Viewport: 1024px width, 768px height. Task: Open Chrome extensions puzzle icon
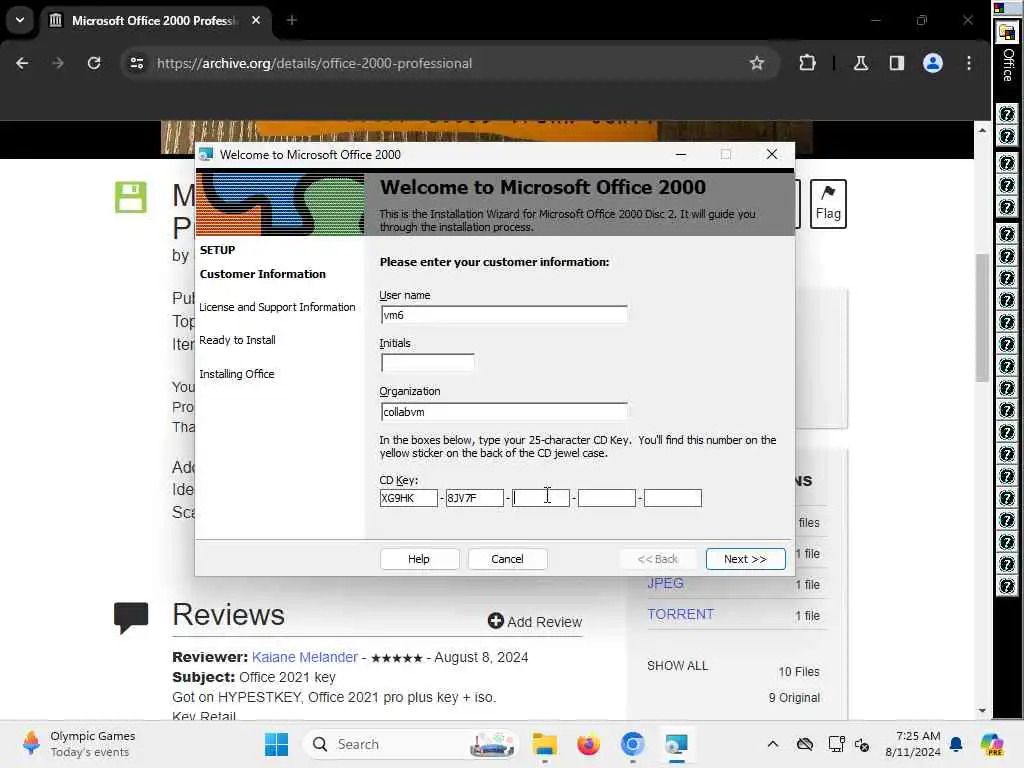point(807,63)
